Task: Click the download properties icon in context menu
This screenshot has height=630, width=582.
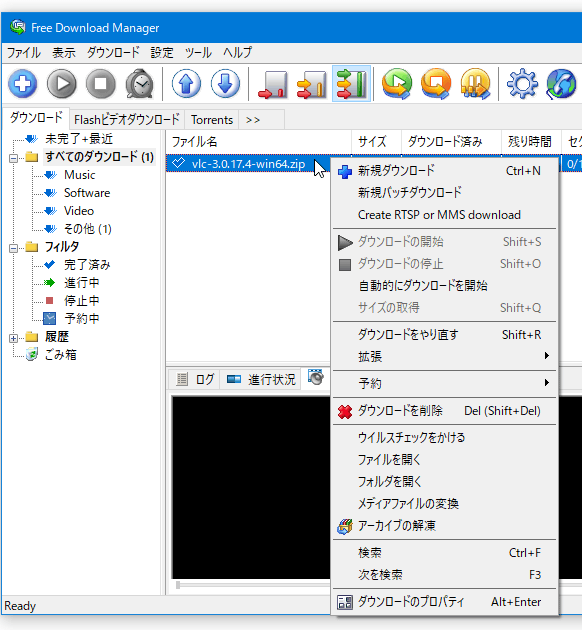Action: (345, 602)
